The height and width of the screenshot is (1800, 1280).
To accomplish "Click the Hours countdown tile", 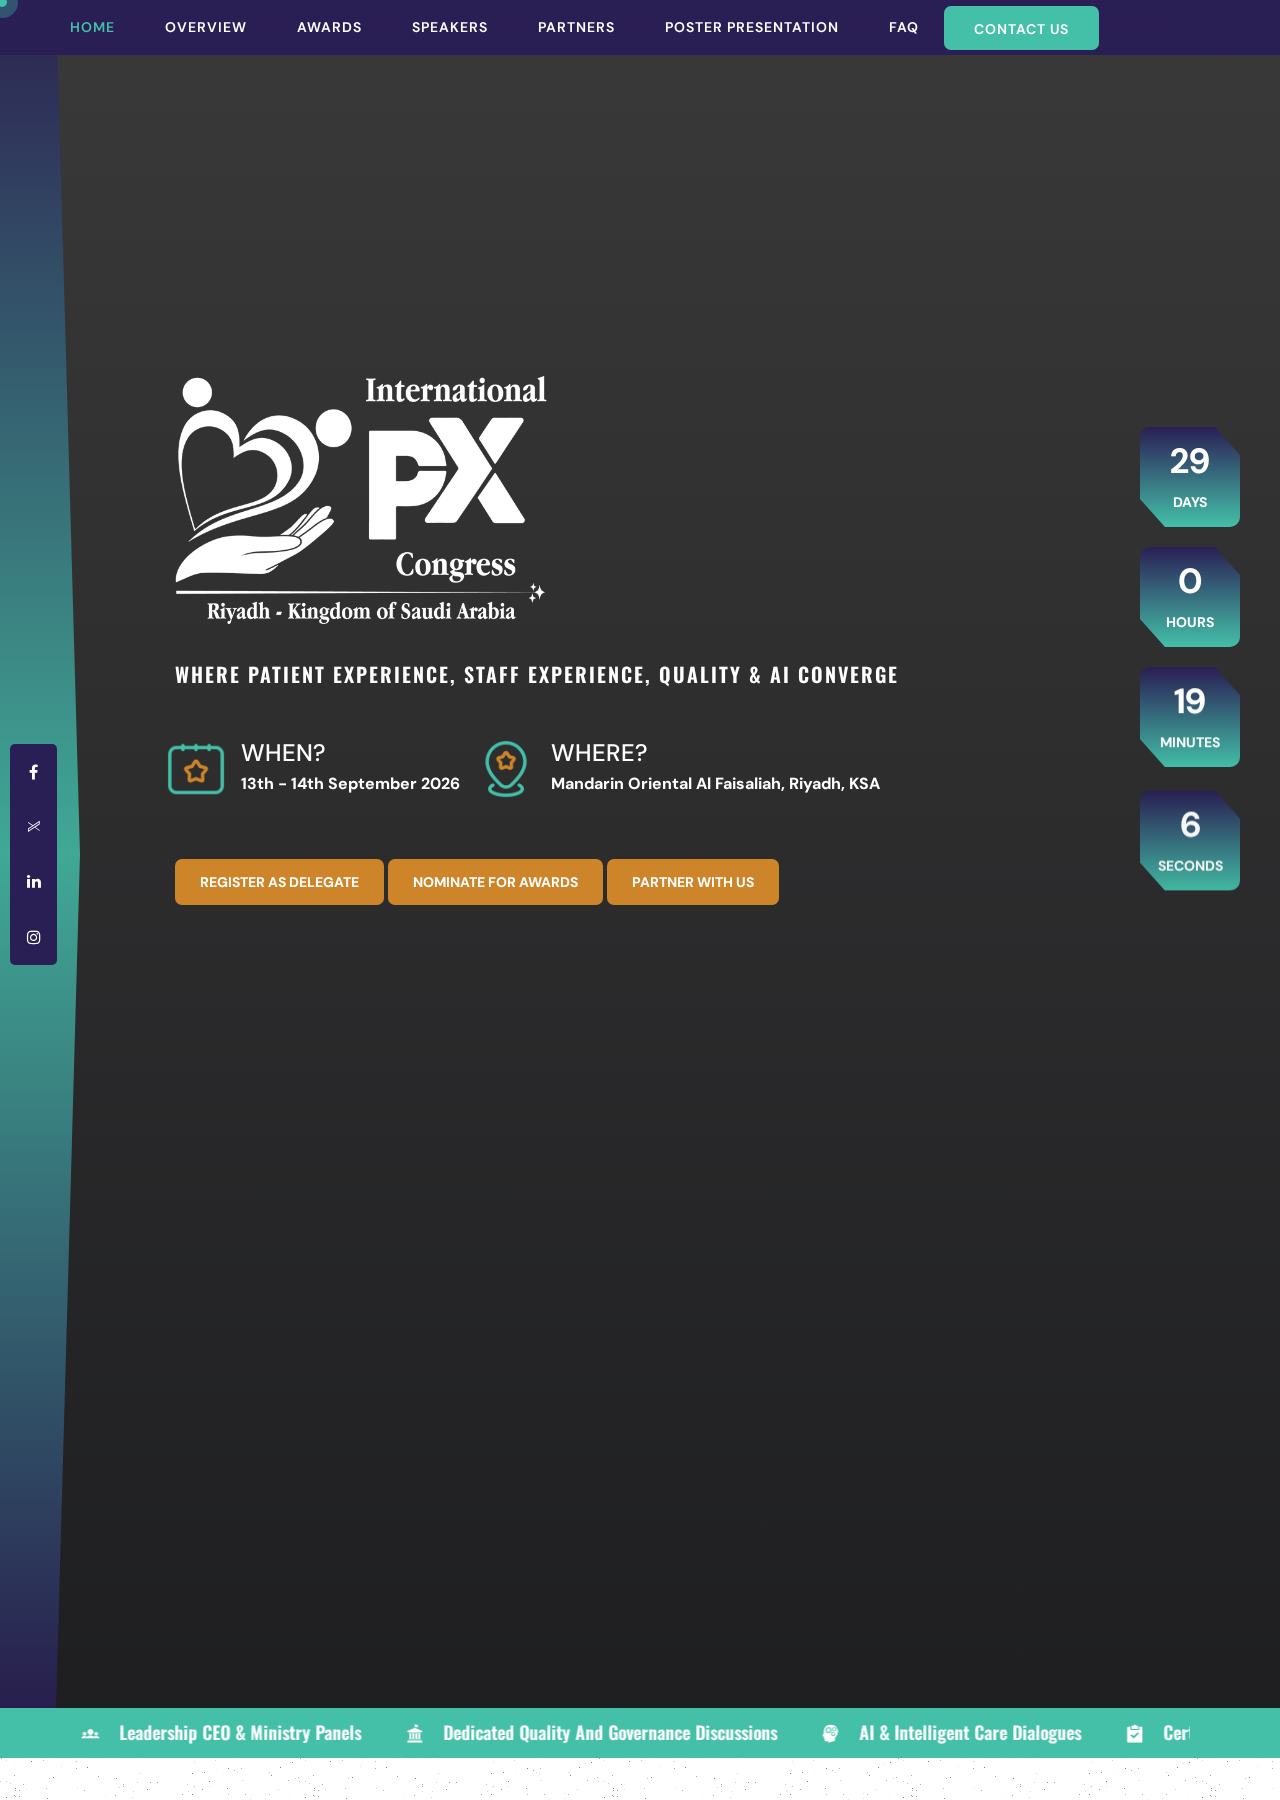I will 1190,597.
